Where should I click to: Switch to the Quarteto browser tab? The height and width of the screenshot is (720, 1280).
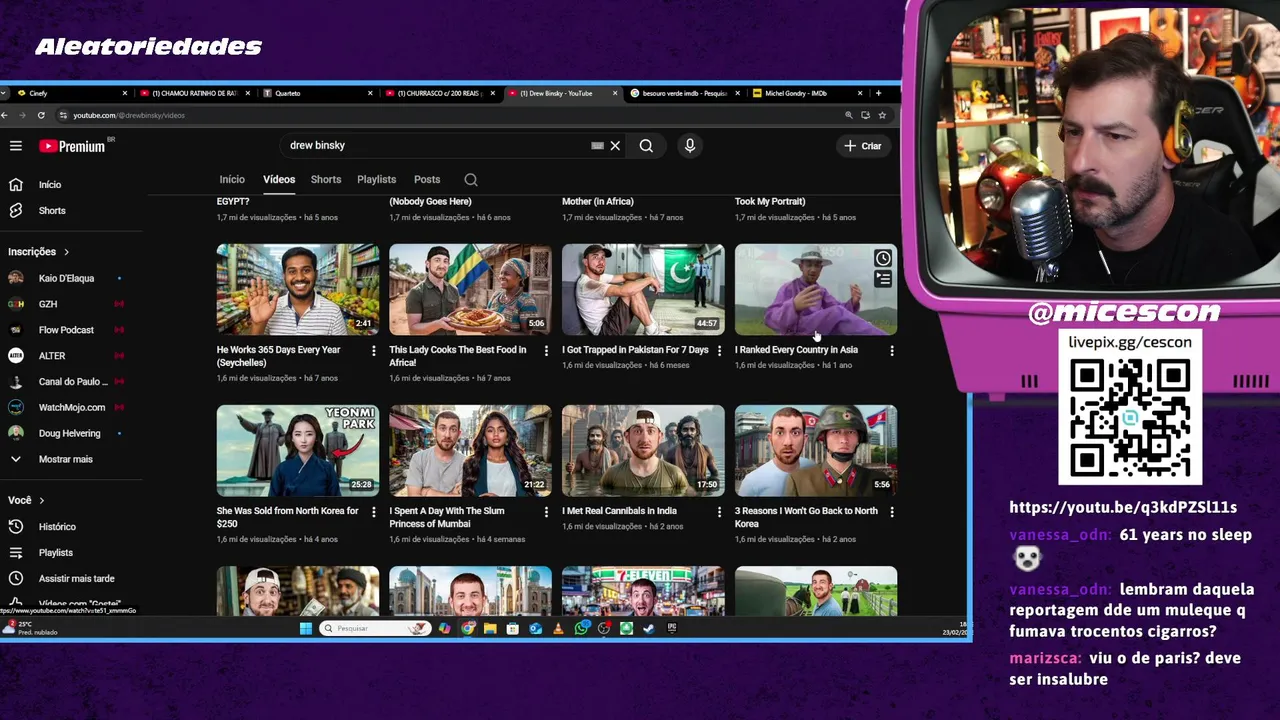click(x=317, y=93)
